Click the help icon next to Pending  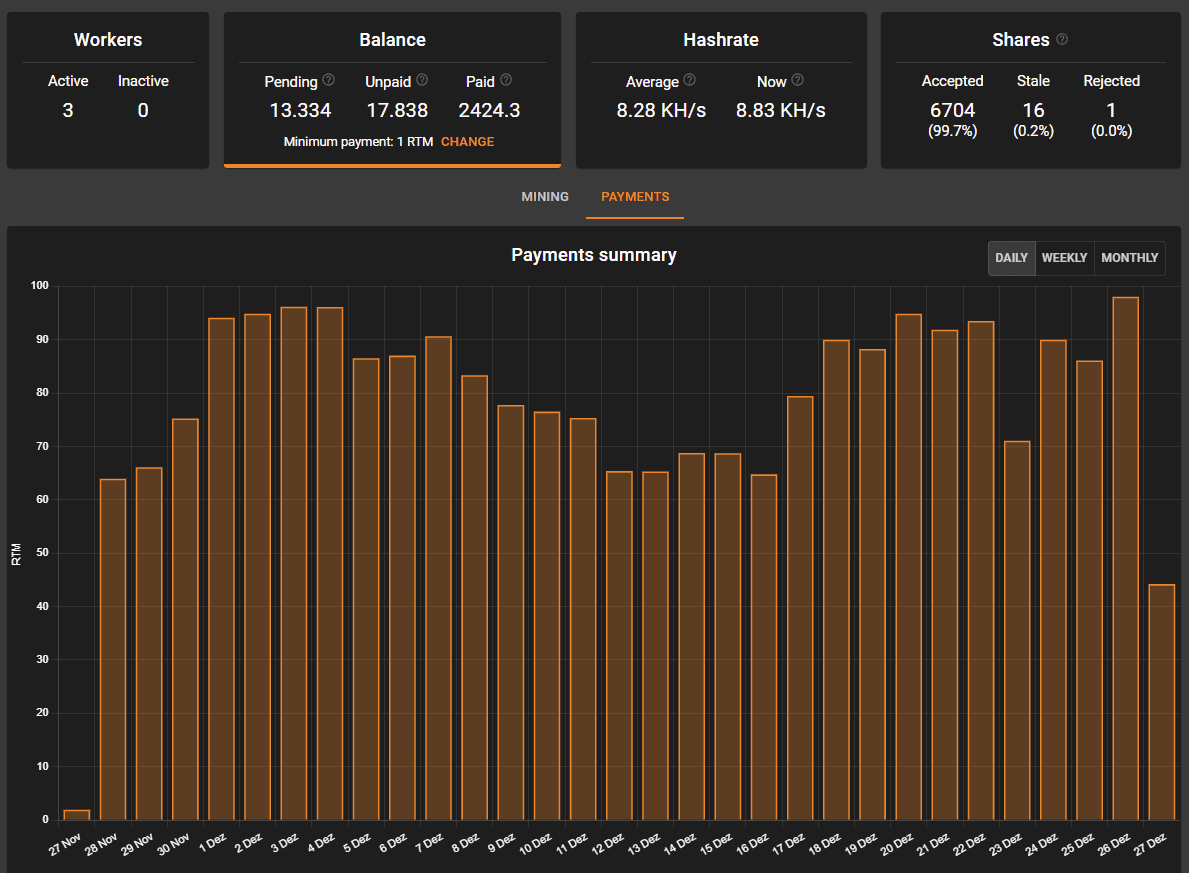(328, 80)
